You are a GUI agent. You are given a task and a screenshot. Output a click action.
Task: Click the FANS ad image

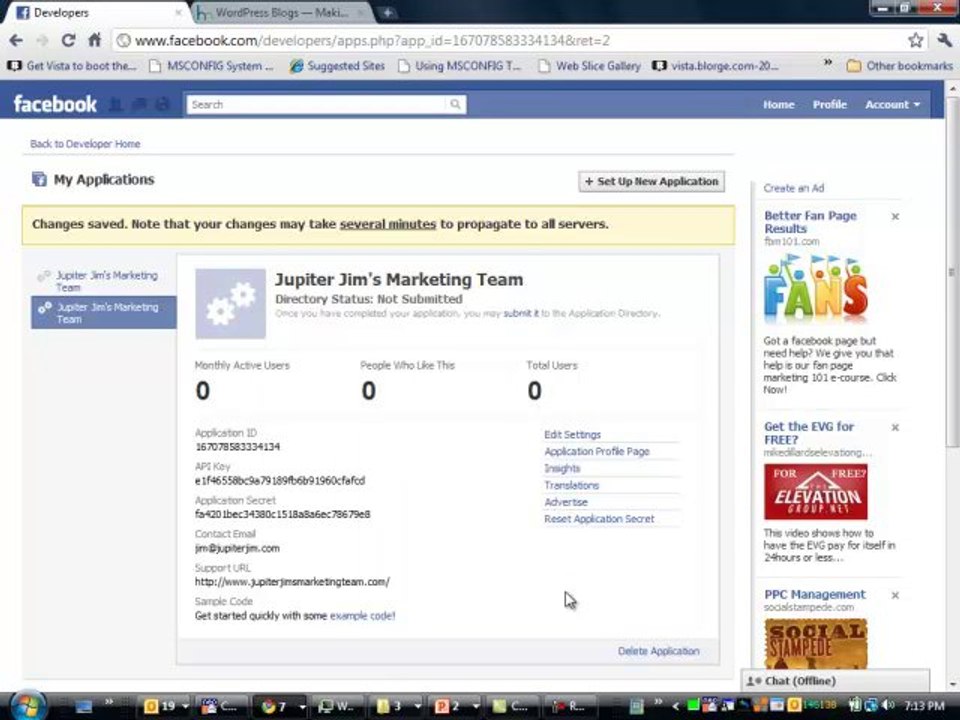pyautogui.click(x=816, y=288)
